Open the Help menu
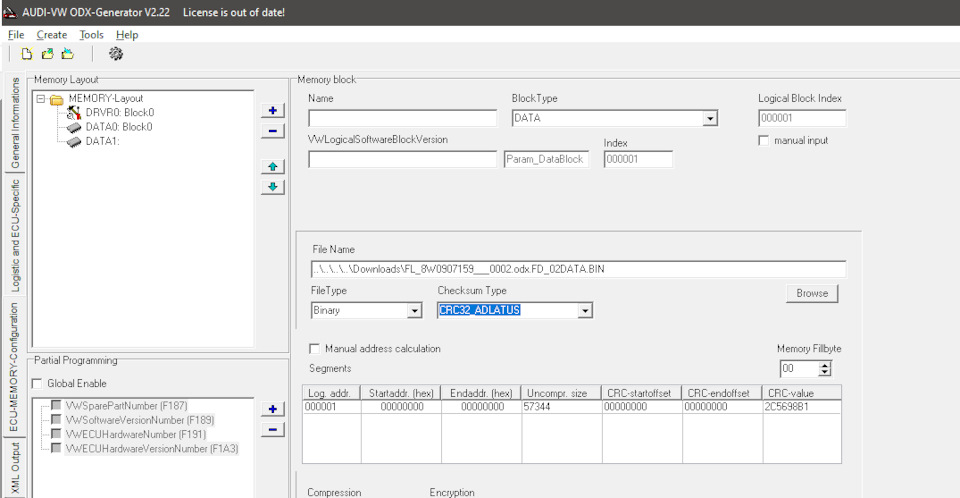Screen dimensions: 960x498 point(127,35)
